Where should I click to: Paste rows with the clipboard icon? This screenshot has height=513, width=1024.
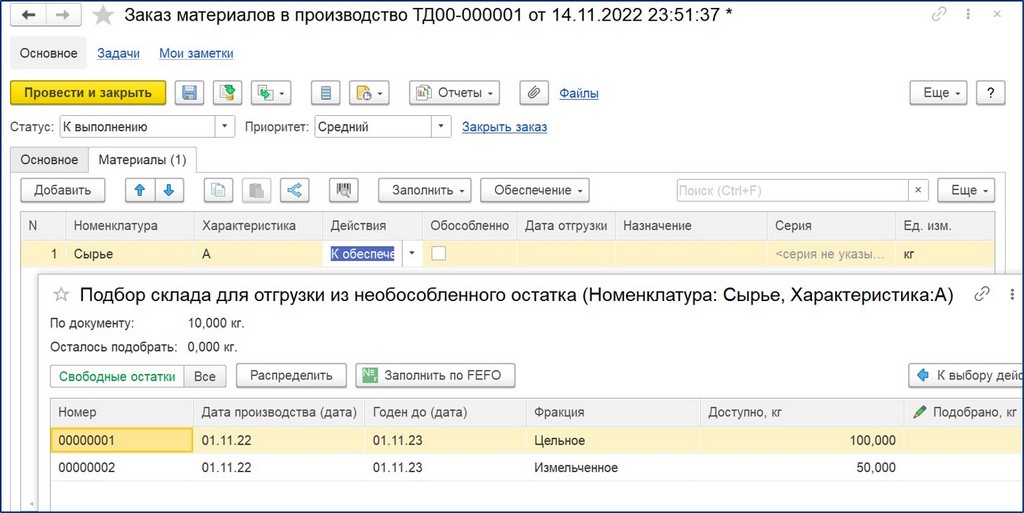[257, 191]
